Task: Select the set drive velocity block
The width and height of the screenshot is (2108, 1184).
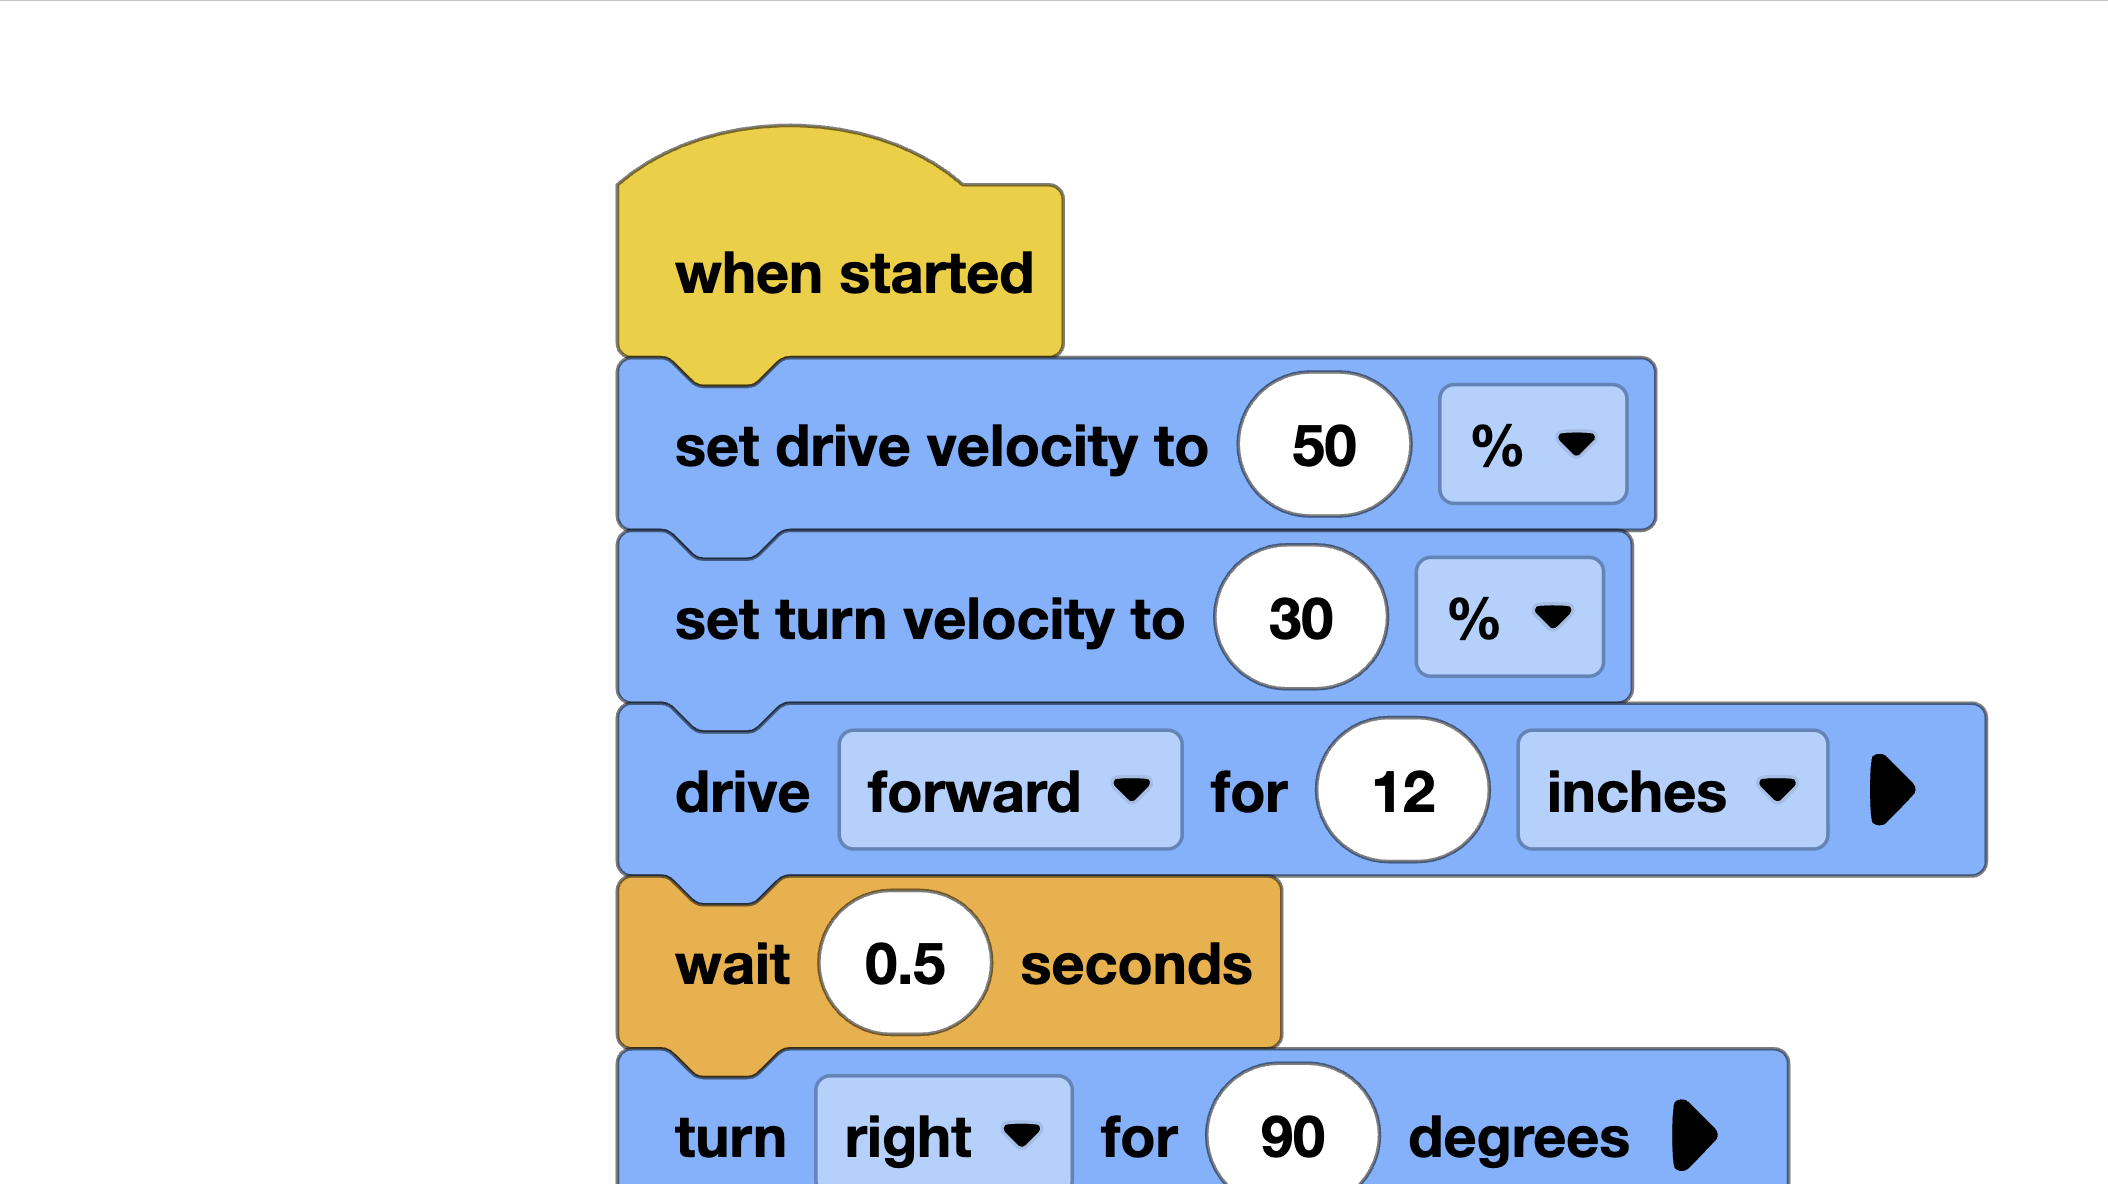Action: pyautogui.click(x=940, y=446)
